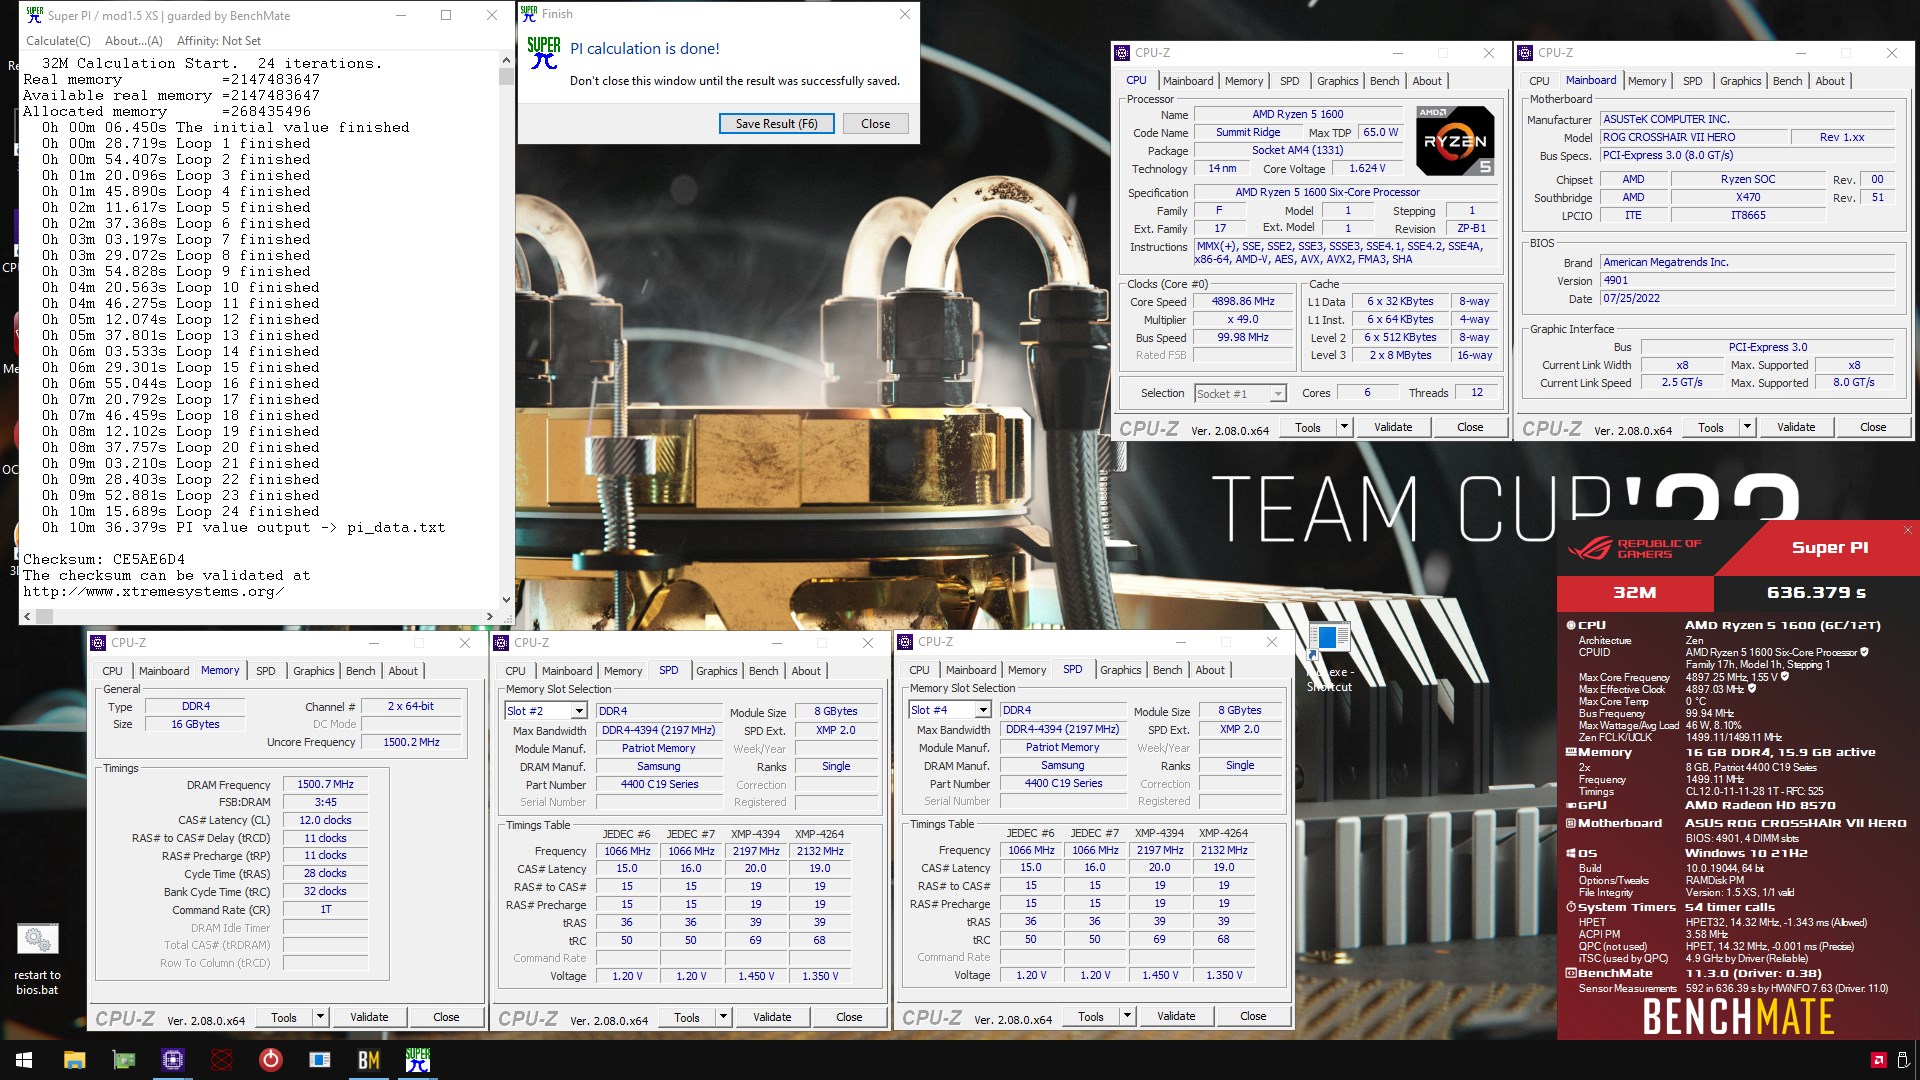1920x1080 pixels.
Task: Open the Windows Start menu
Action: (x=24, y=1060)
